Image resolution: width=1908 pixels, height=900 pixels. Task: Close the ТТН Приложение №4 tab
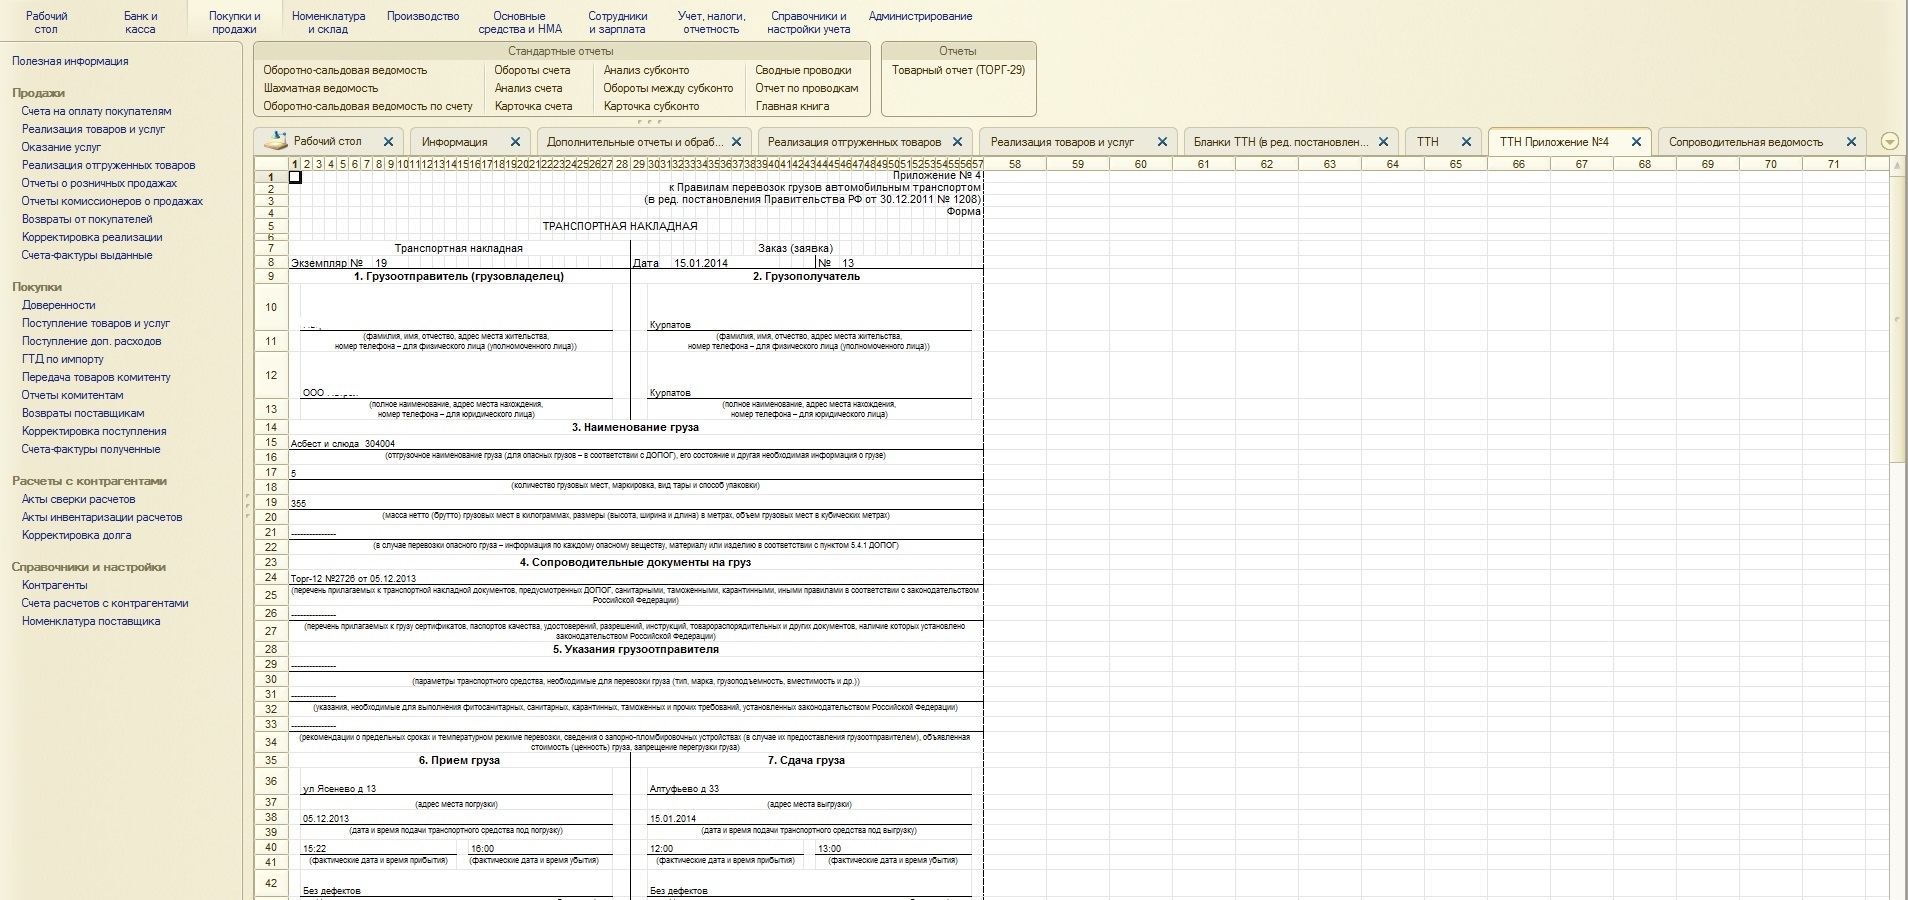1637,142
